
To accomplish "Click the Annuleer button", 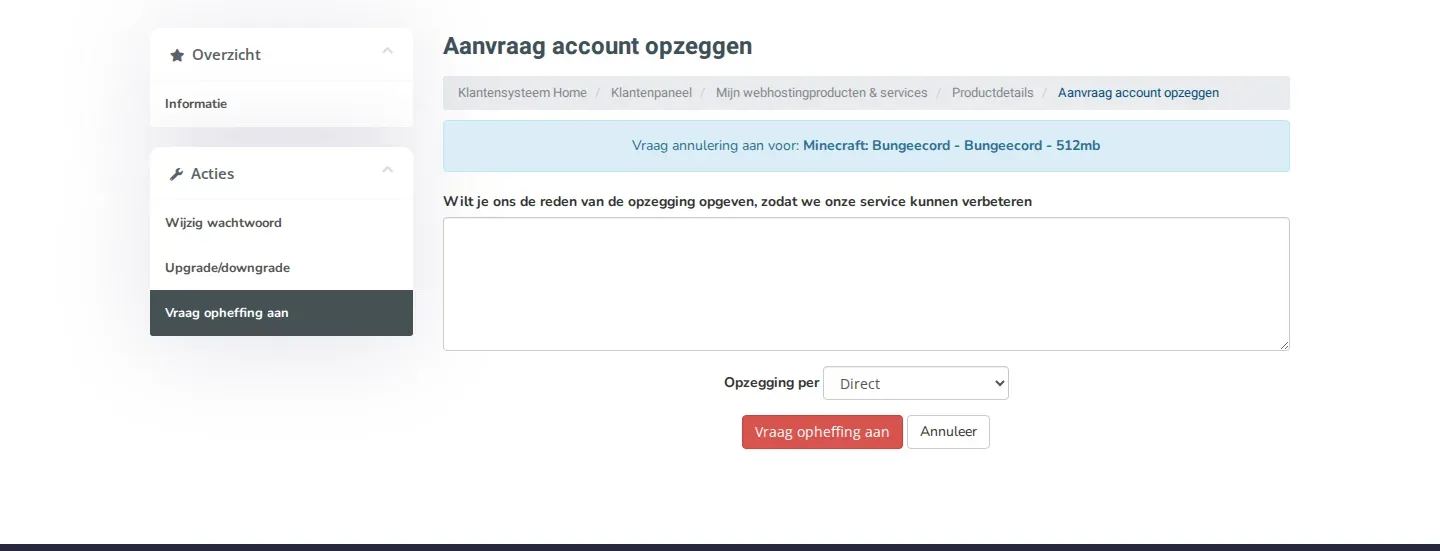I will click(948, 432).
